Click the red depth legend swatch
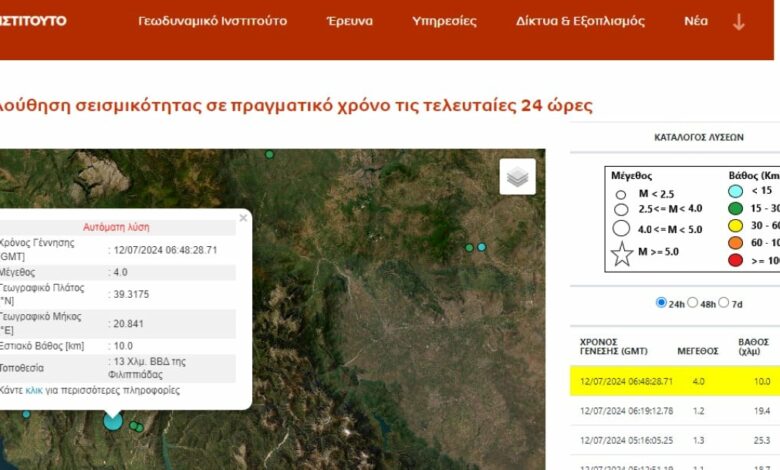This screenshot has width=780, height=470. point(735,260)
